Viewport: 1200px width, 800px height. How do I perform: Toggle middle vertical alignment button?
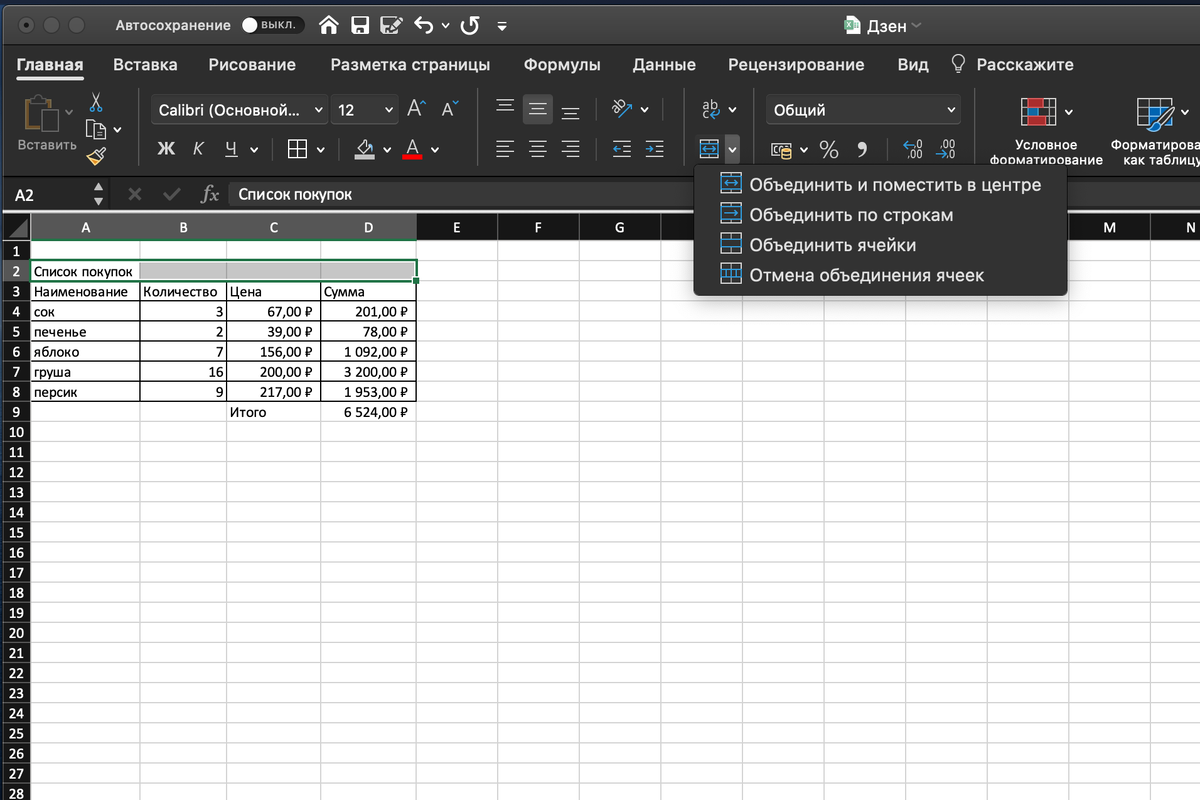tap(538, 109)
